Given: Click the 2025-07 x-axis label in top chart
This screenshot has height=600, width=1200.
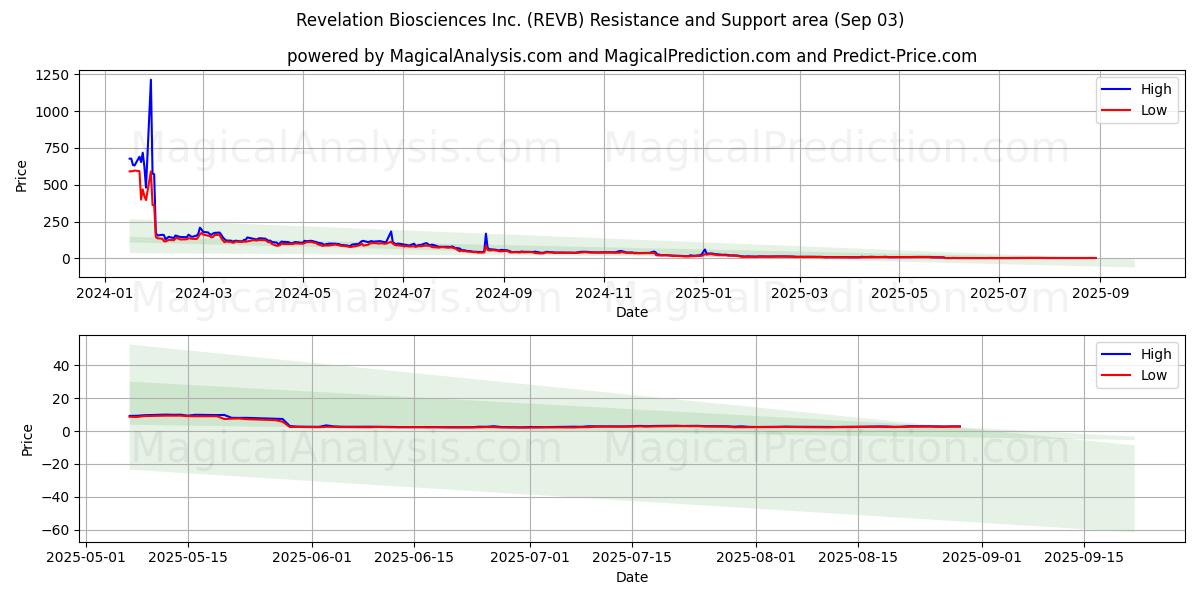Looking at the screenshot, I should 1000,293.
